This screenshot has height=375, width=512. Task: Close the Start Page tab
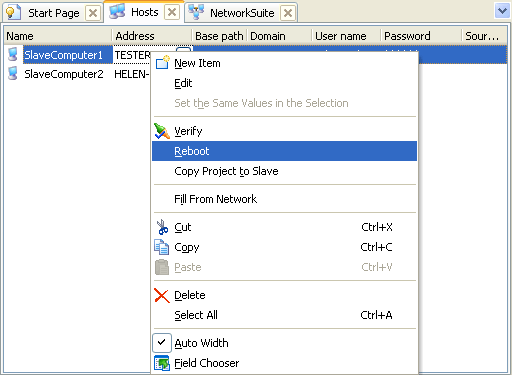(x=93, y=13)
